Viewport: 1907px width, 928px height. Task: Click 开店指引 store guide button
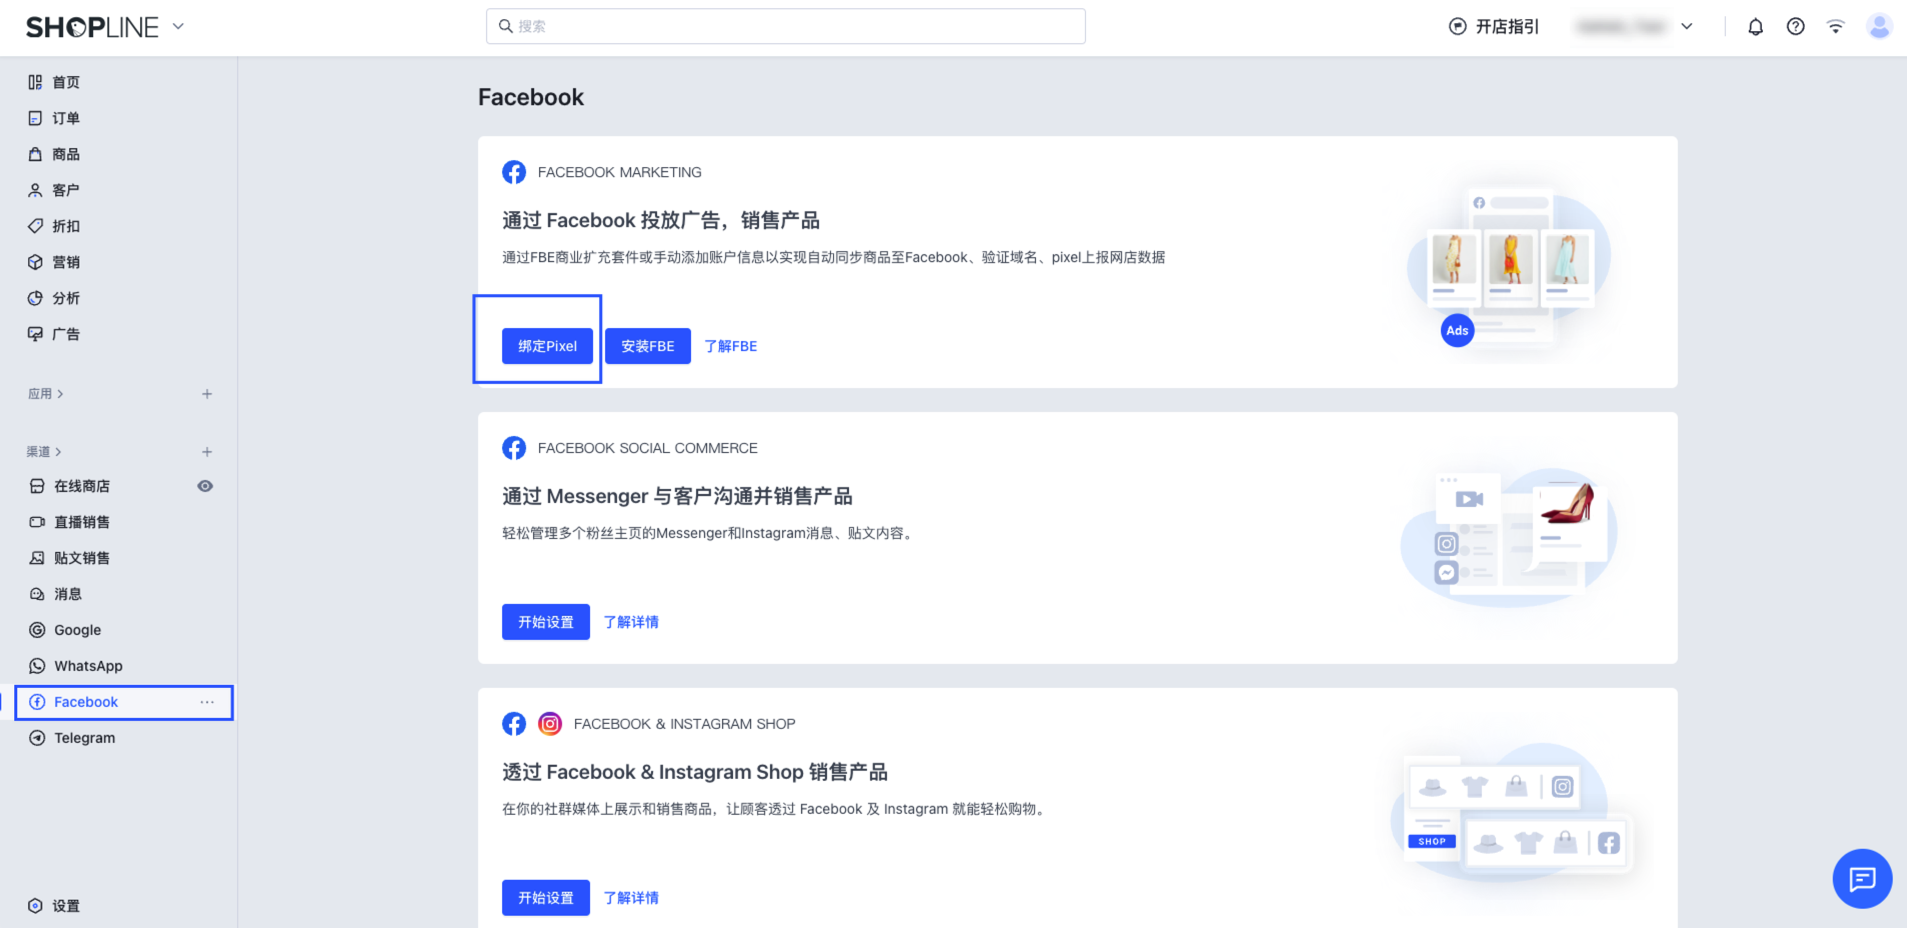(1494, 27)
